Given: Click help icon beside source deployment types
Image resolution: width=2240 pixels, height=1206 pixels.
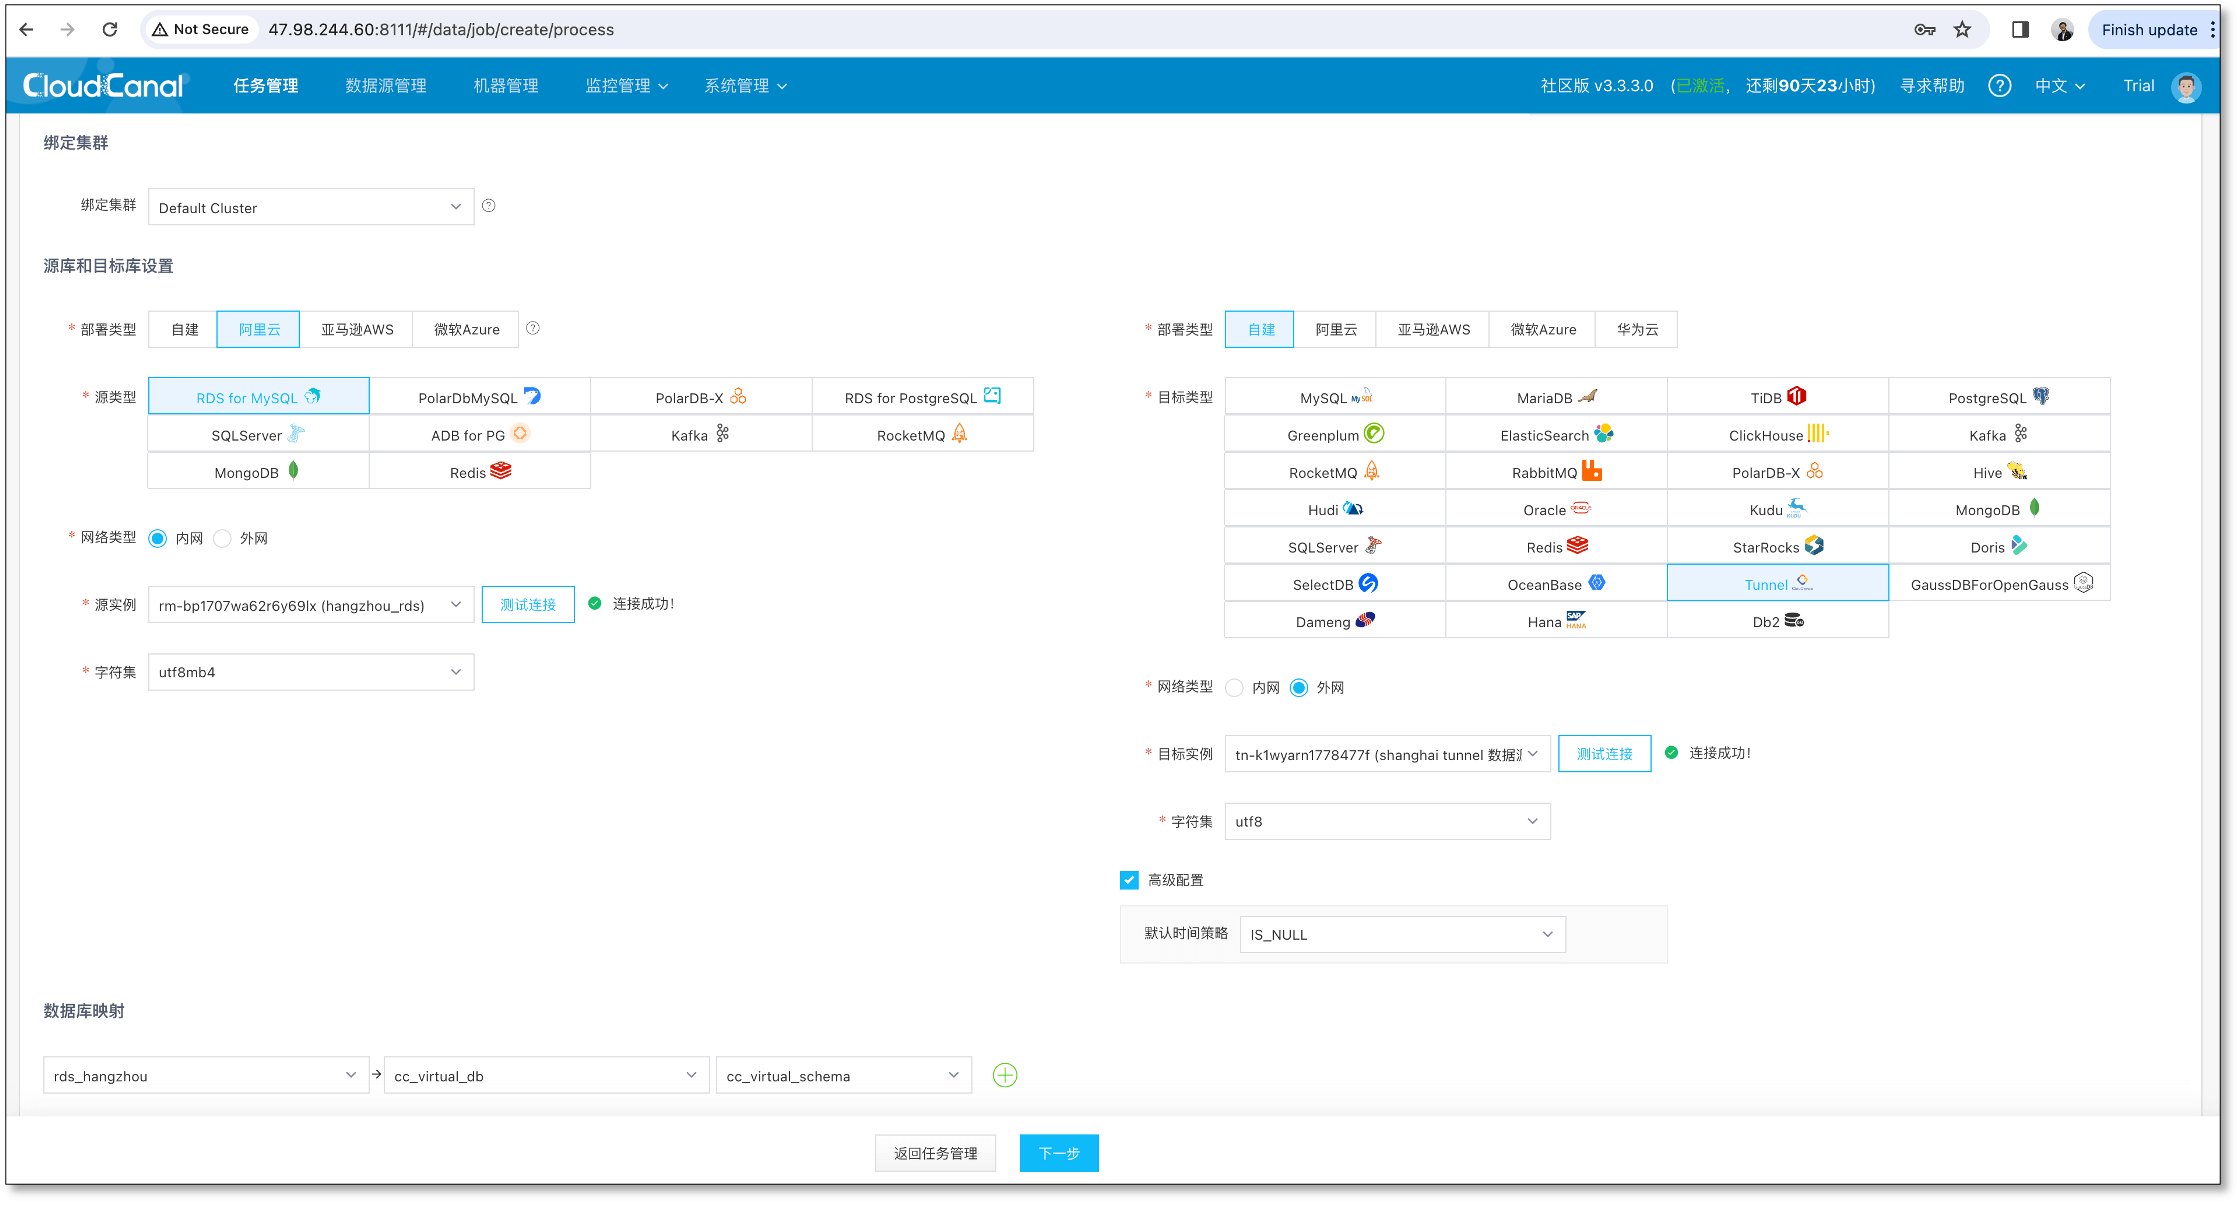Looking at the screenshot, I should pos(533,328).
